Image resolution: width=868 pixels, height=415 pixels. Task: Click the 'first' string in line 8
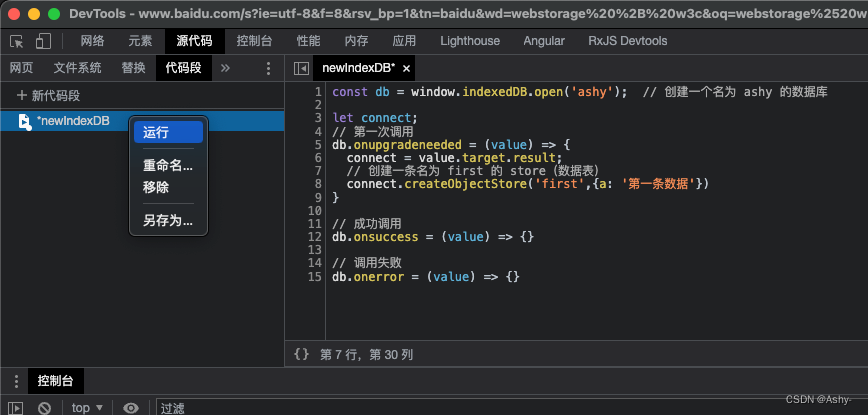point(558,184)
